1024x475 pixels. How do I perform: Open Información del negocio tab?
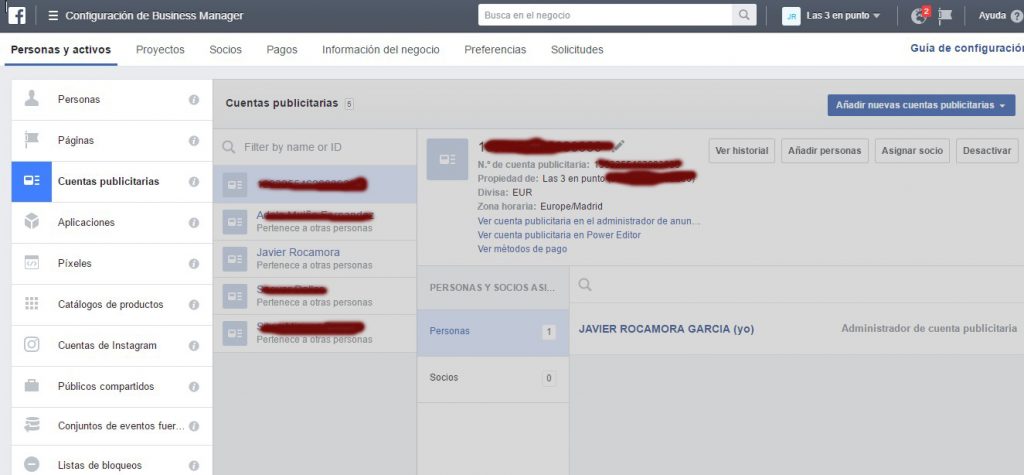(381, 50)
